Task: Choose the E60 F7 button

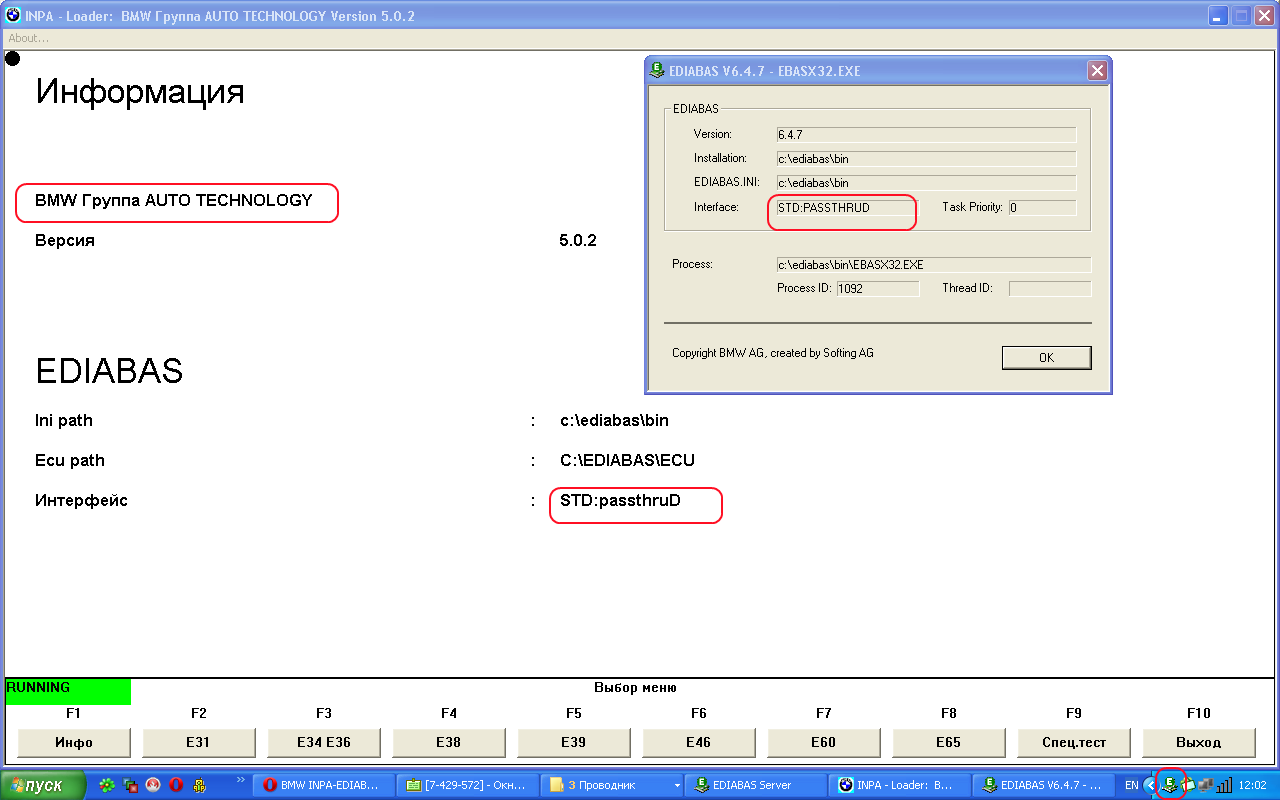Action: pyautogui.click(x=825, y=742)
